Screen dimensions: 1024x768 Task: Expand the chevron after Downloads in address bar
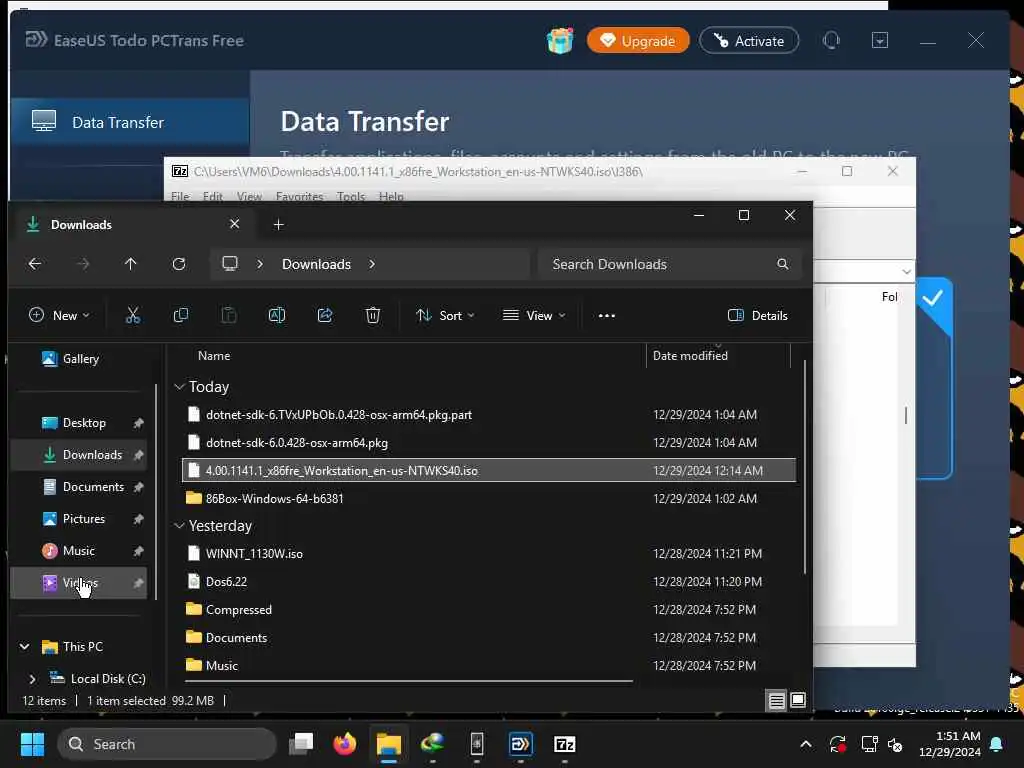[372, 264]
